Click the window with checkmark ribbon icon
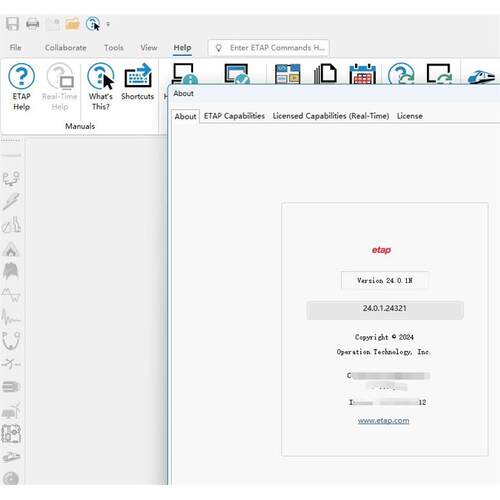 (x=237, y=73)
